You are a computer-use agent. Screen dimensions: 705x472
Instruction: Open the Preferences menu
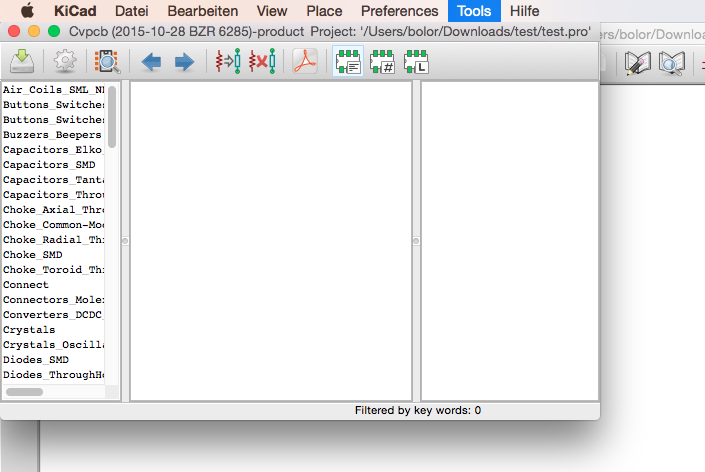tap(399, 11)
